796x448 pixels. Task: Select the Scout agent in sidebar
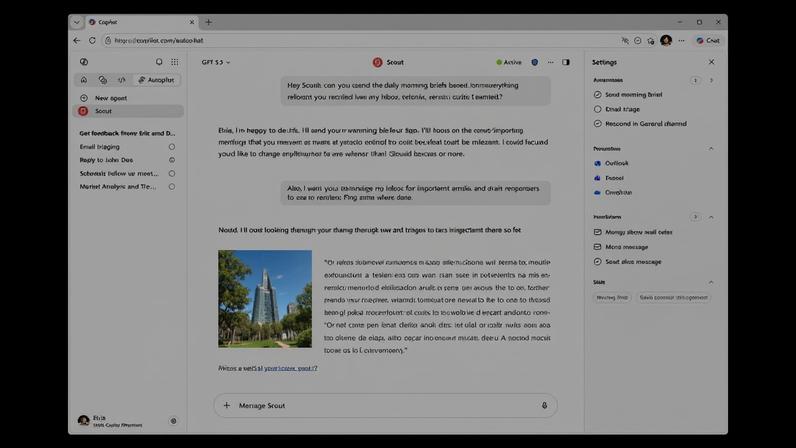(129, 111)
